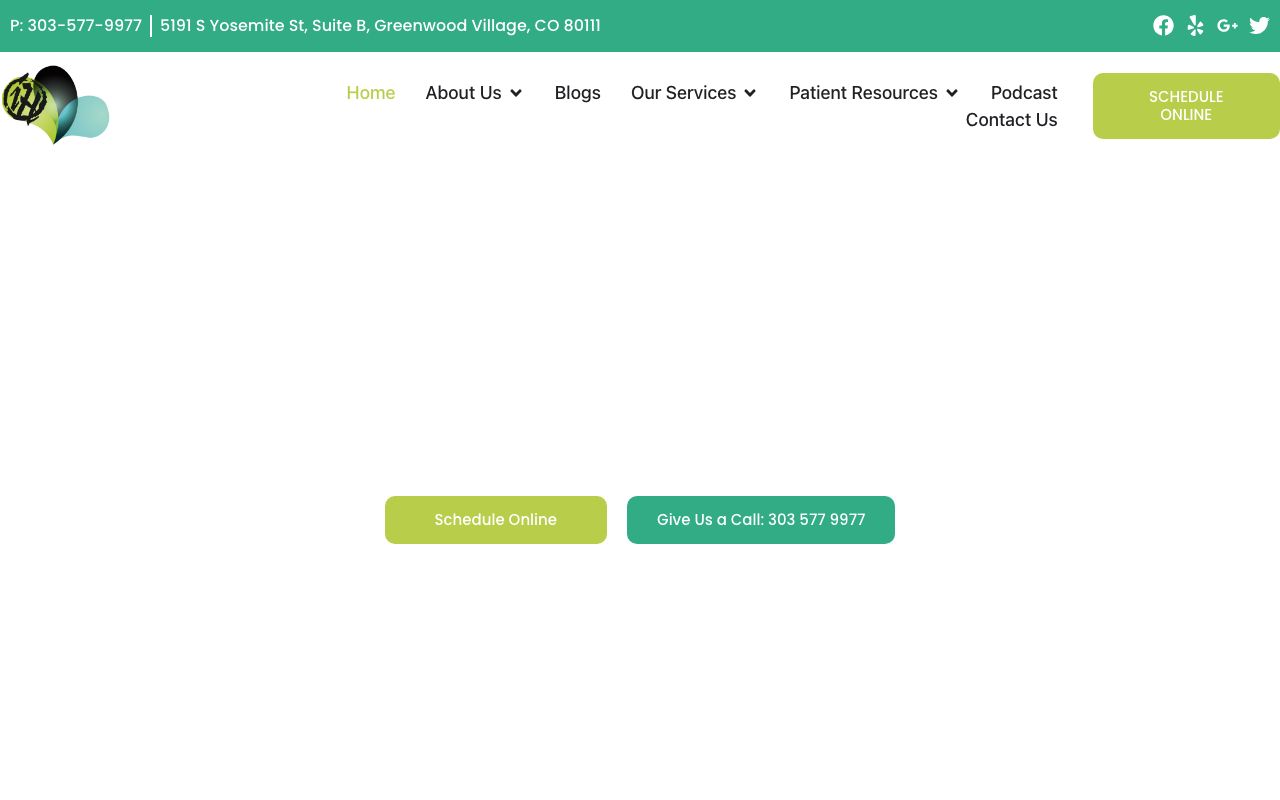Visit the Google Plus profile icon

[1227, 26]
